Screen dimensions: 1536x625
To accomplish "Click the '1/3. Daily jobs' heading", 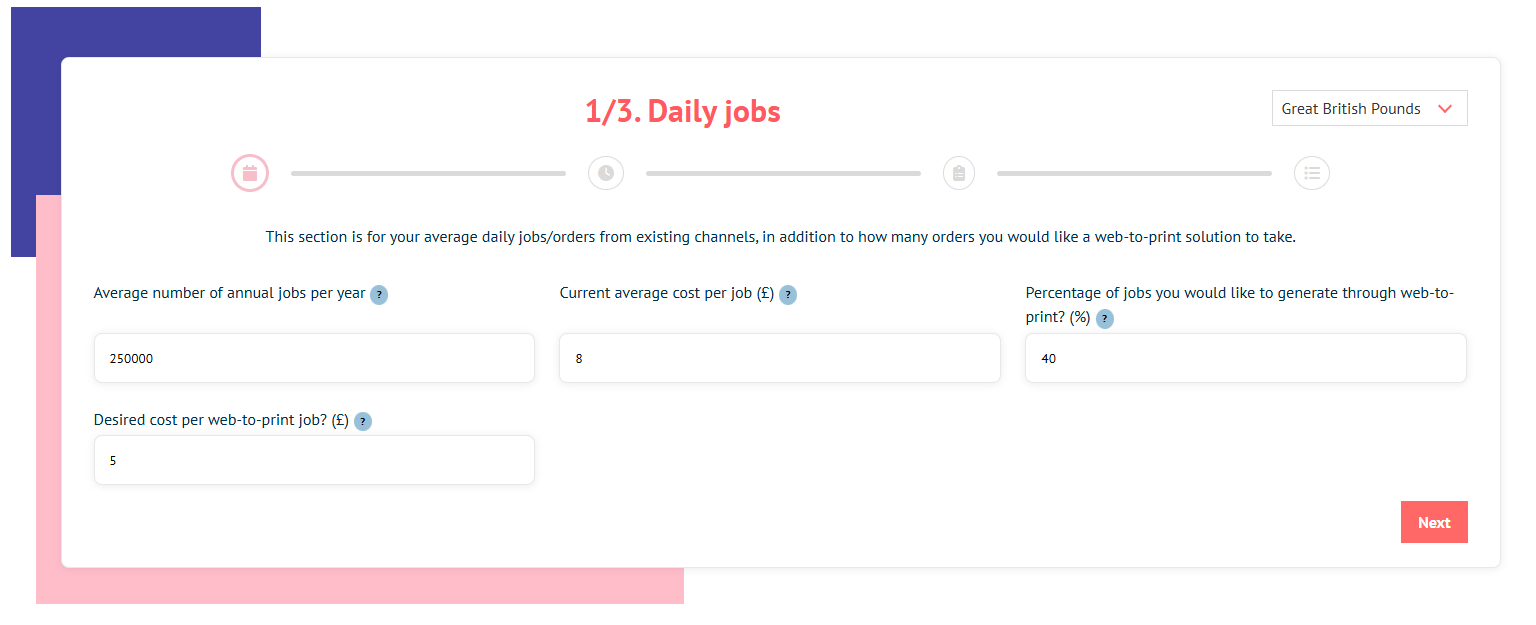I will 683,111.
